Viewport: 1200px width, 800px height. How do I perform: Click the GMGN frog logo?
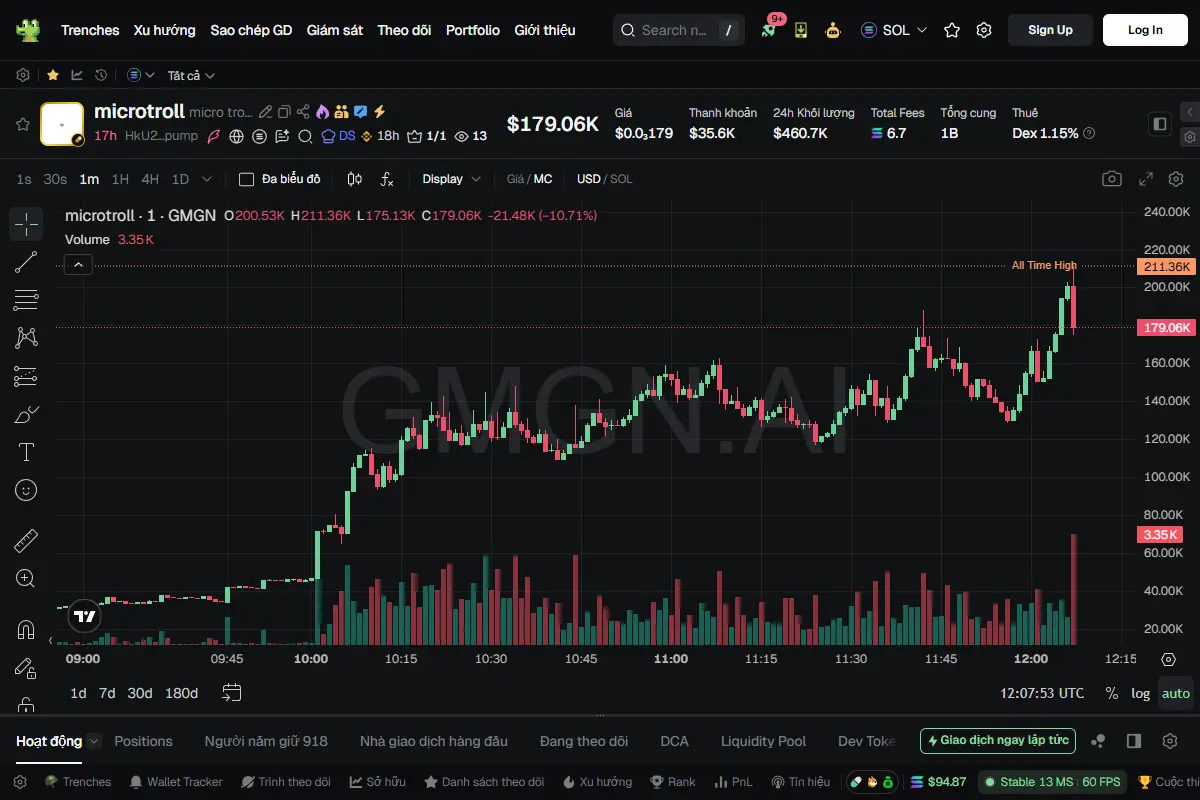28,30
